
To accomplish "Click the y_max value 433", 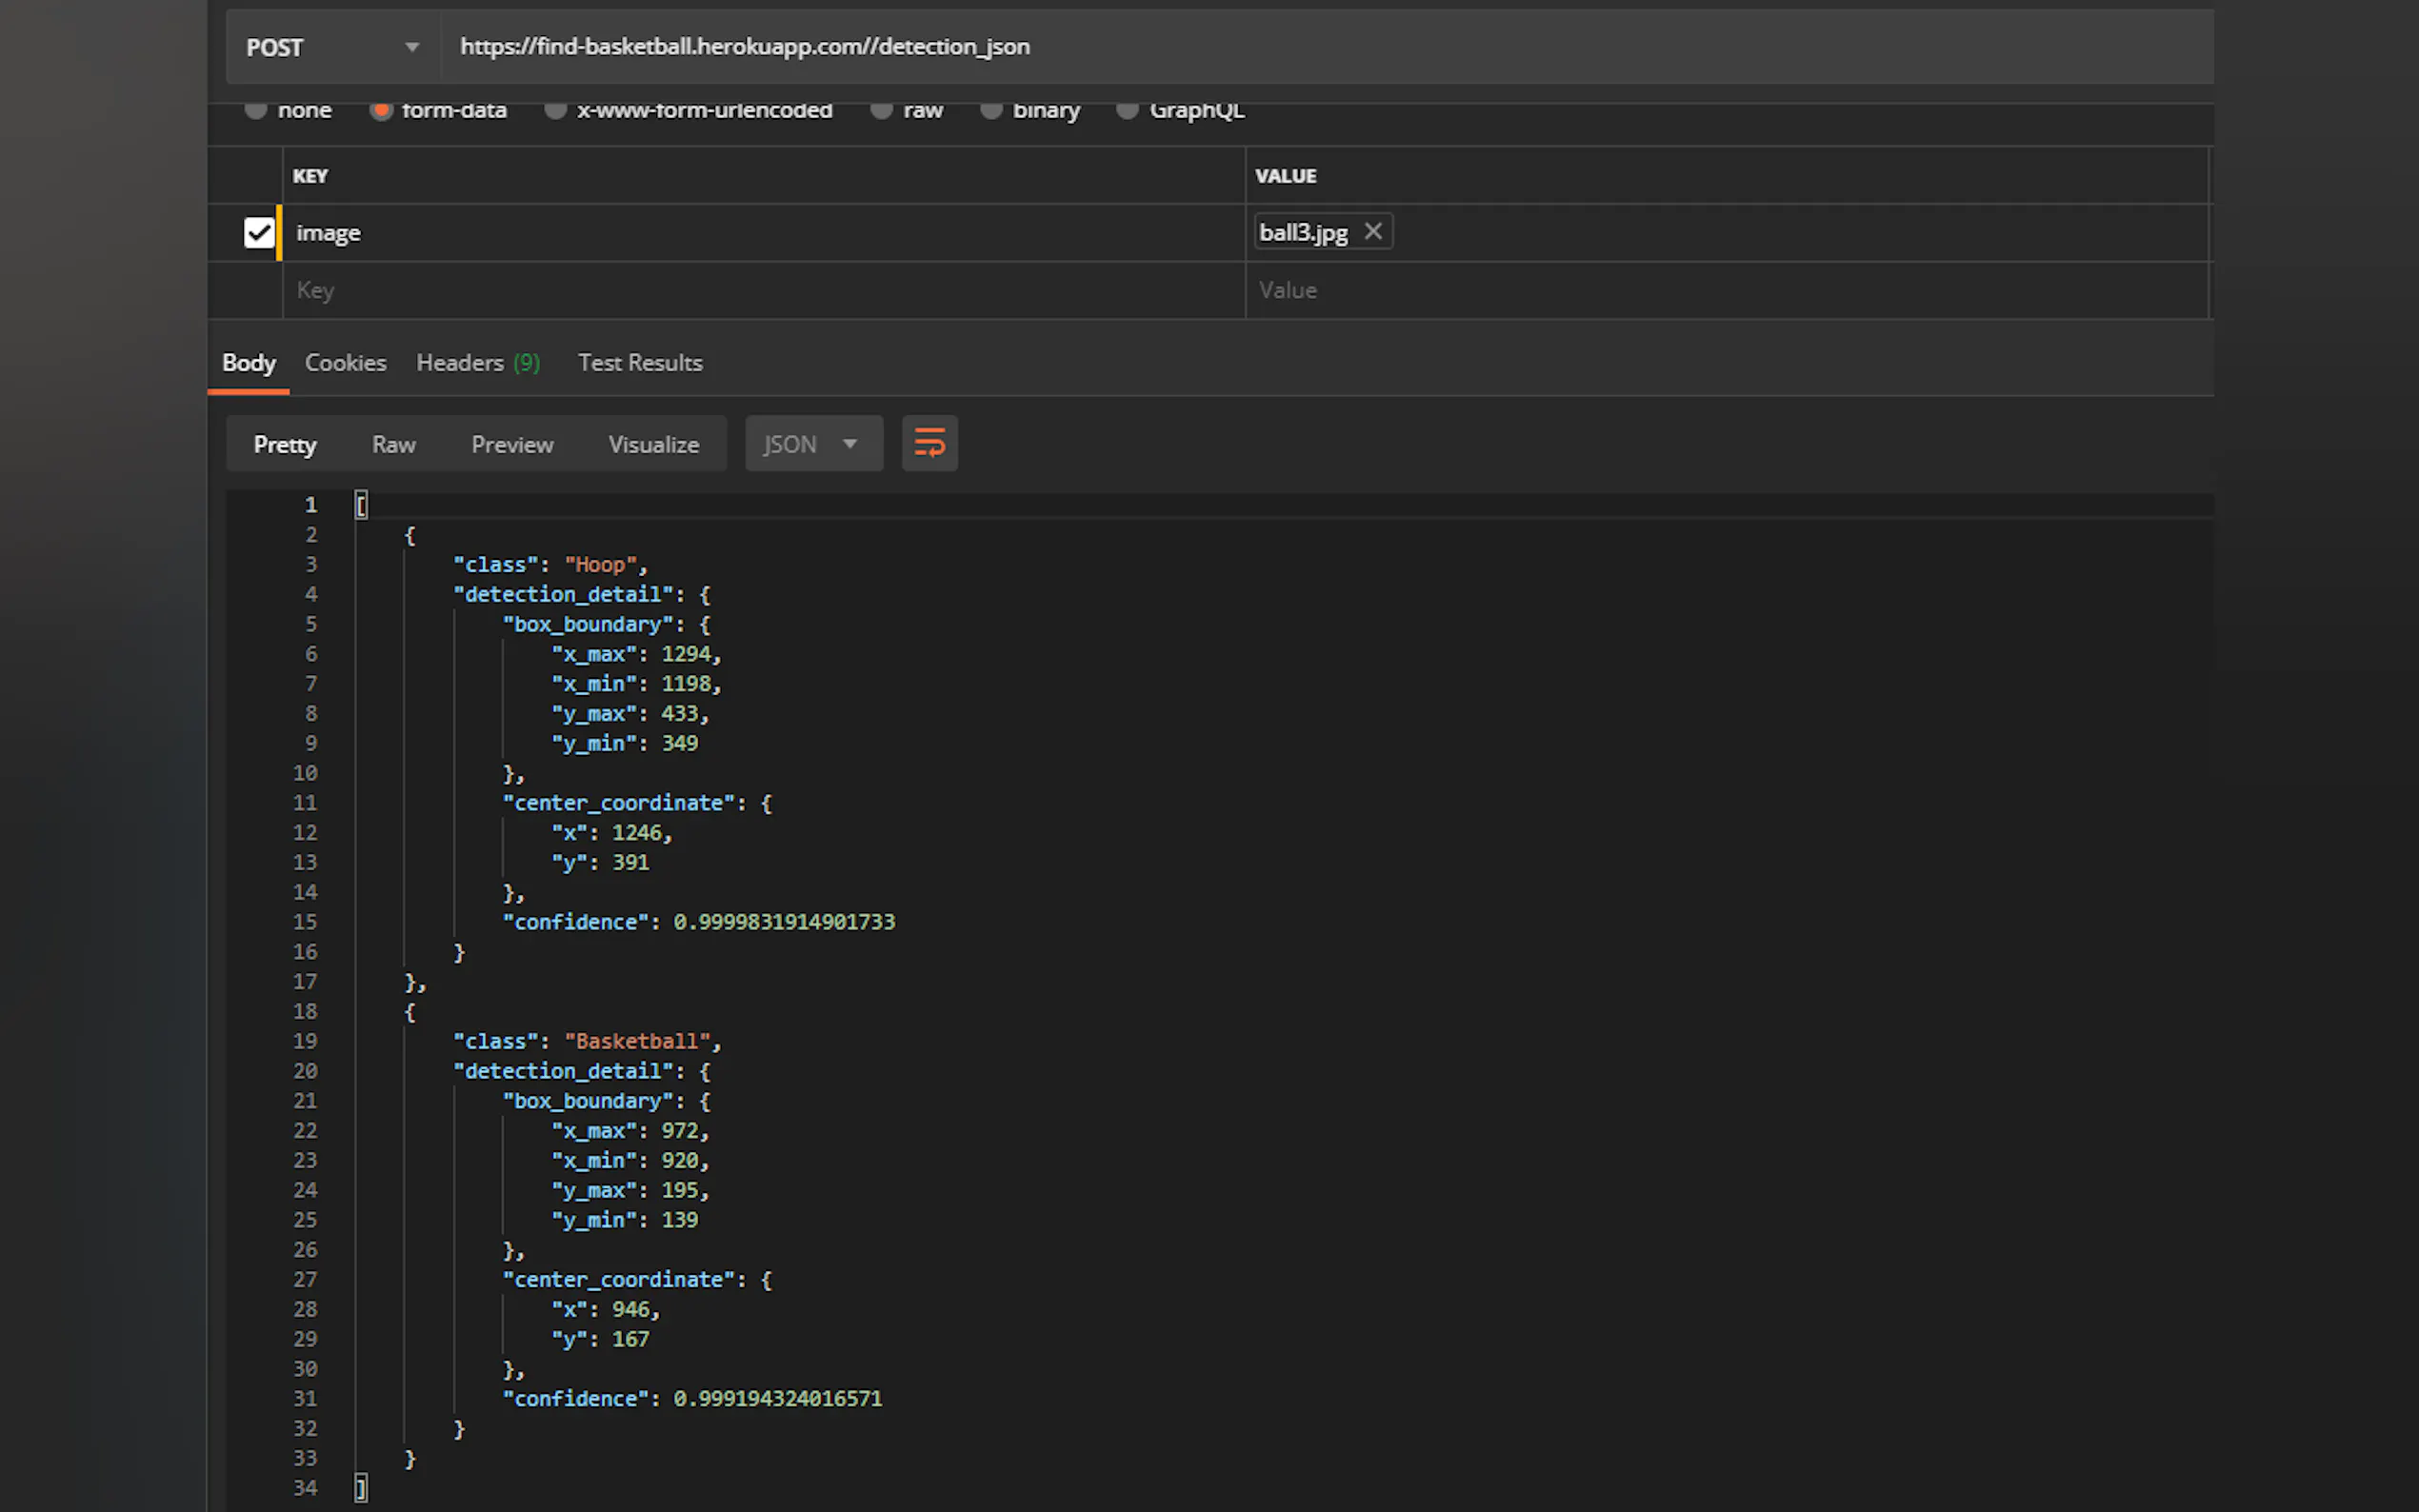I will (680, 714).
